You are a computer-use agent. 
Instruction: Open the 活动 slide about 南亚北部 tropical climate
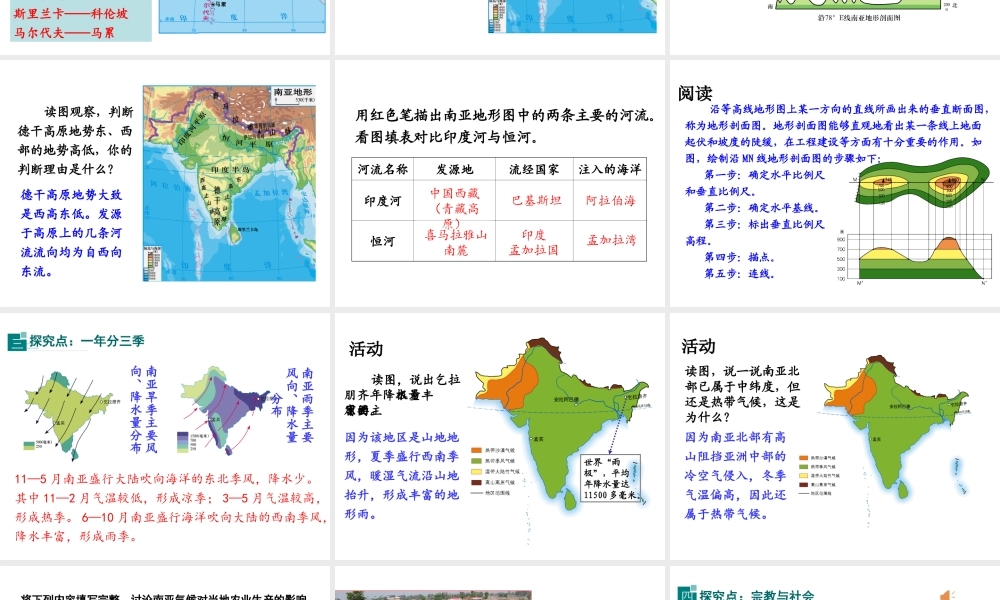835,436
